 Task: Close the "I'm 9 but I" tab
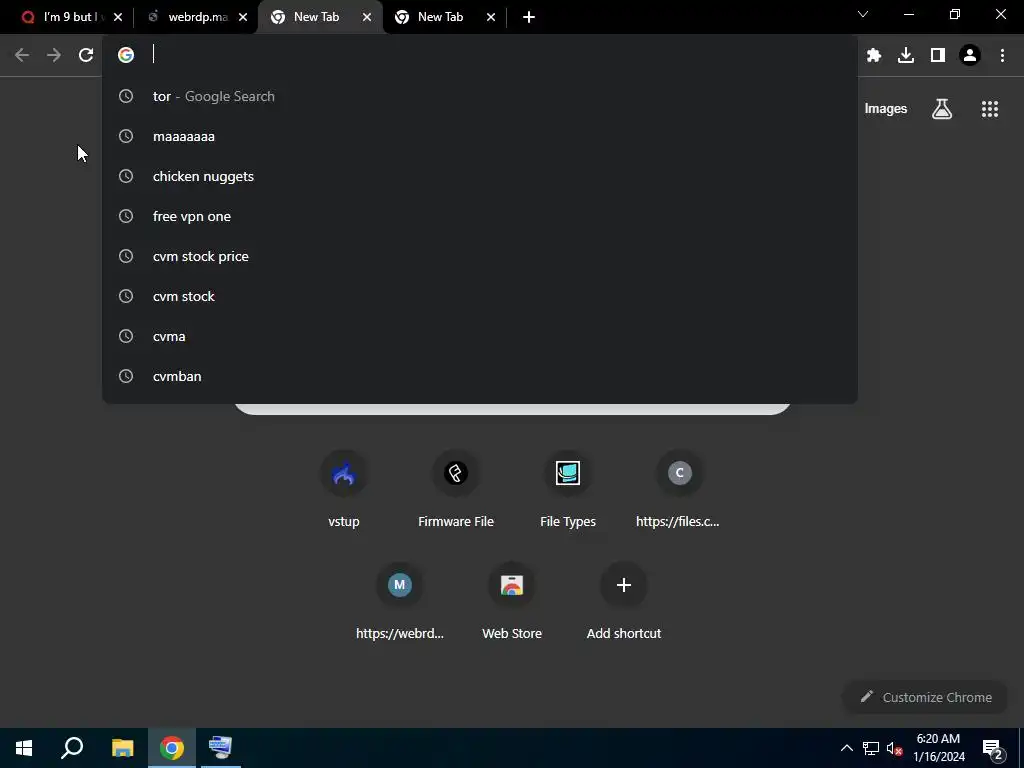tap(118, 18)
